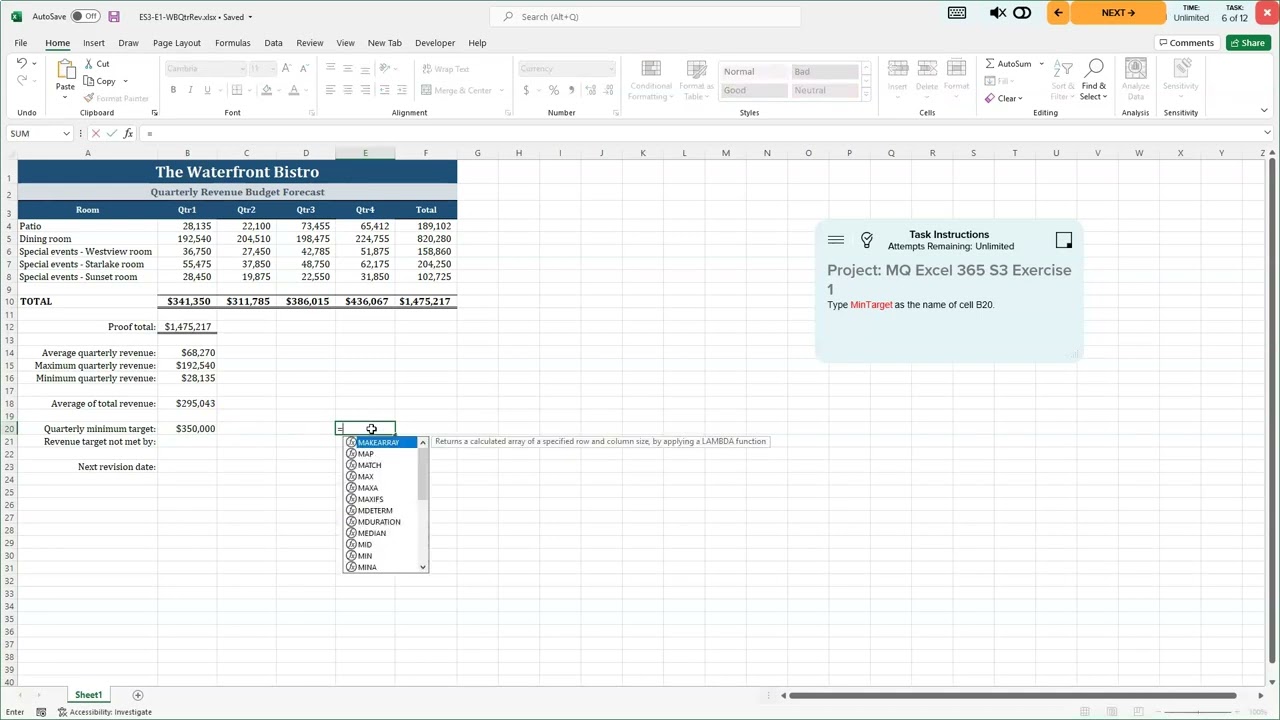Open the Currency number format dropdown
This screenshot has height=720, width=1280.
(x=610, y=69)
